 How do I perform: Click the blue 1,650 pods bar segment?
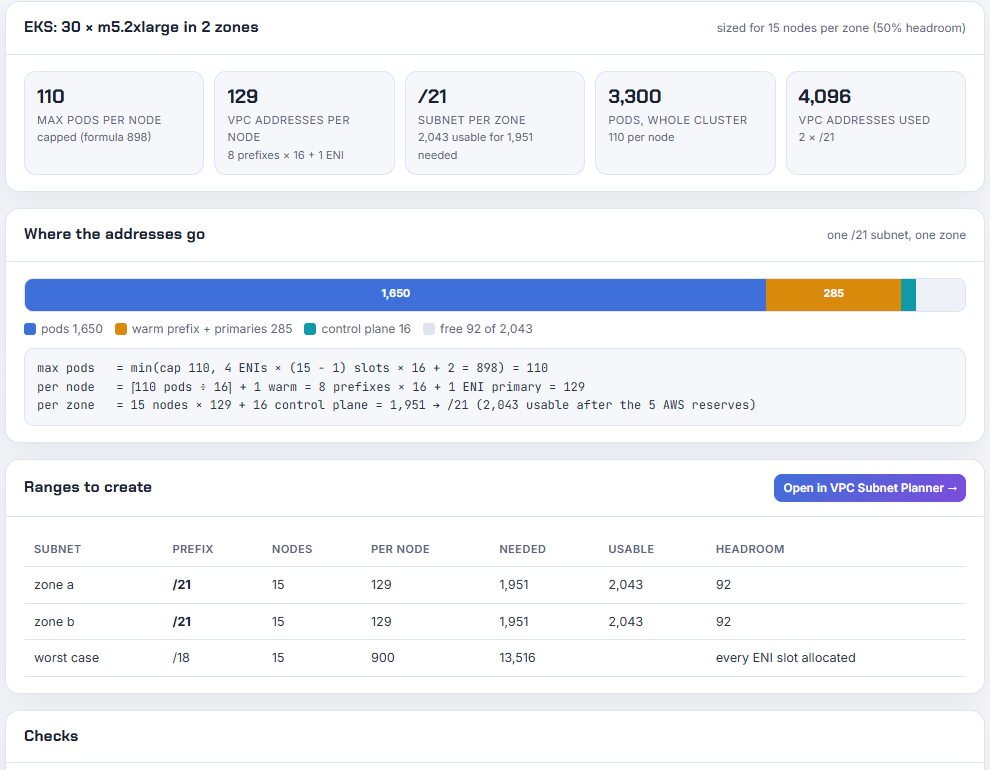tap(395, 294)
